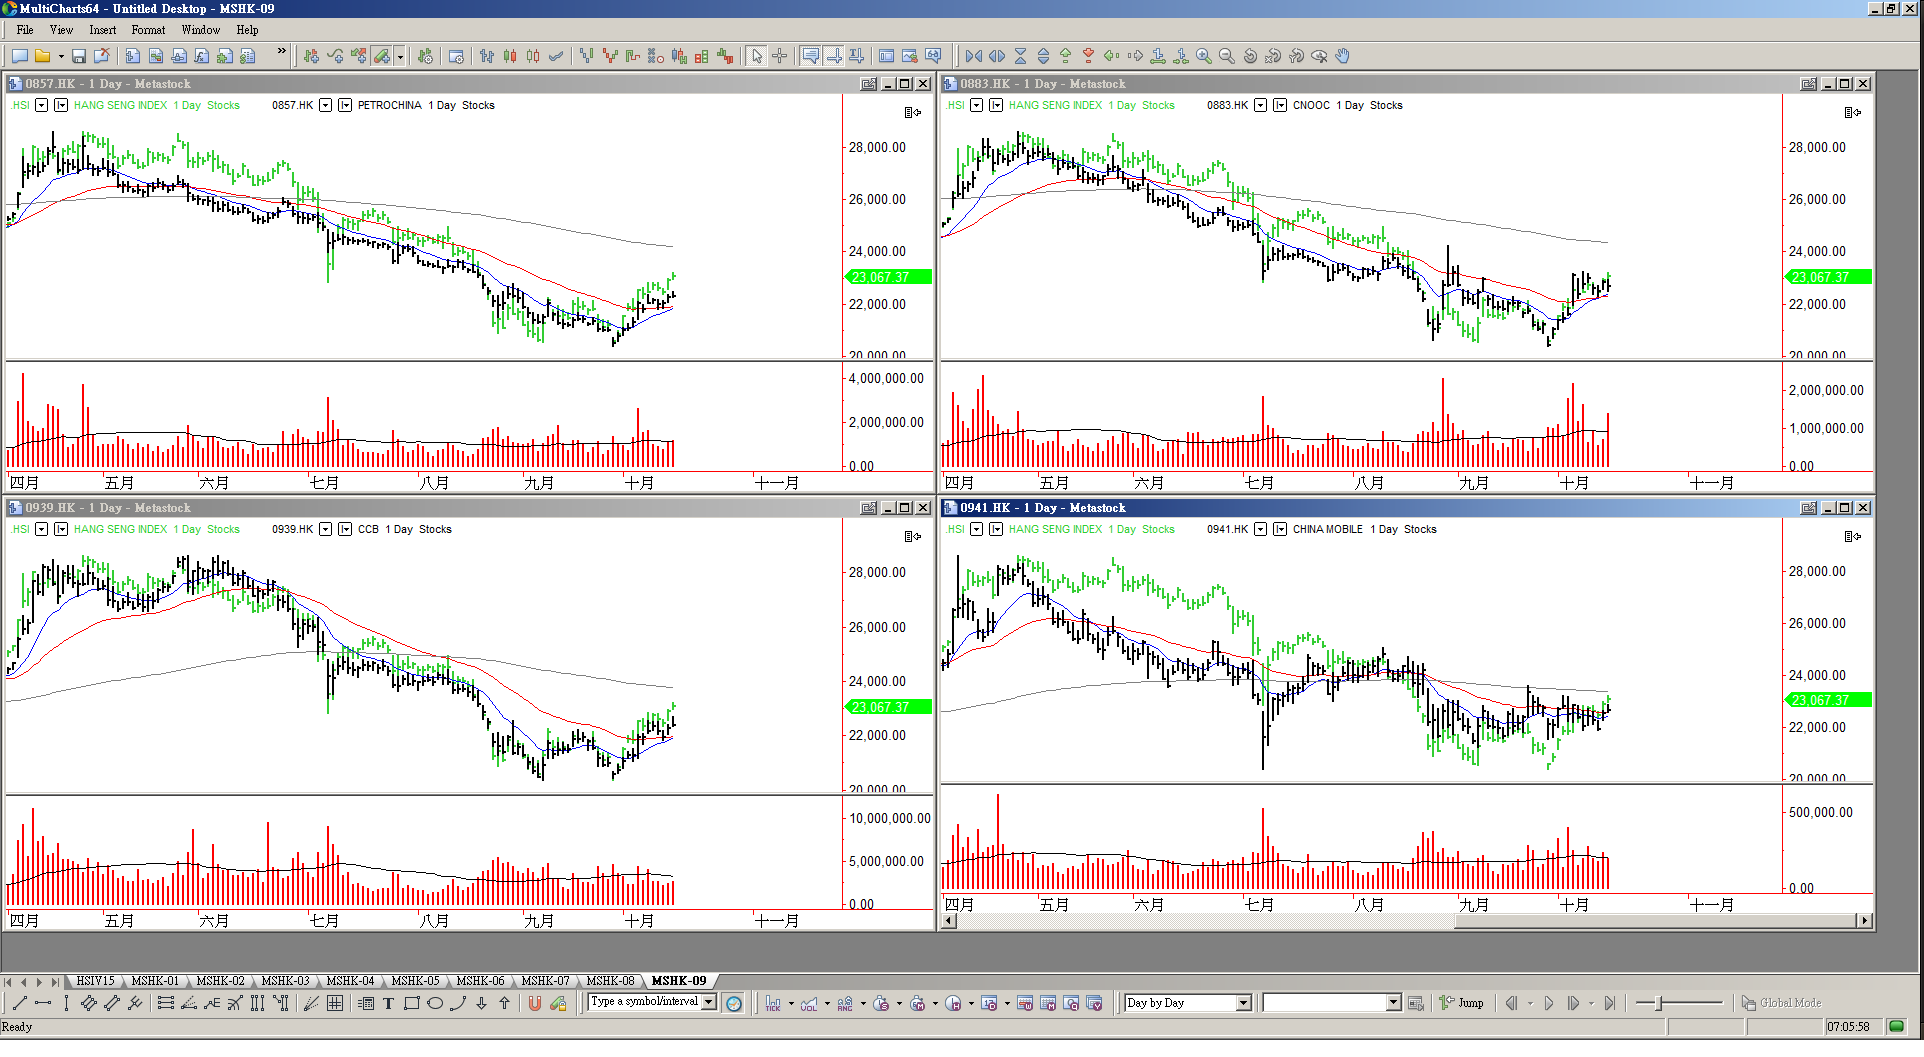The image size is (1924, 1057).
Task: Open the Day by Day dropdown
Action: [x=1243, y=1003]
